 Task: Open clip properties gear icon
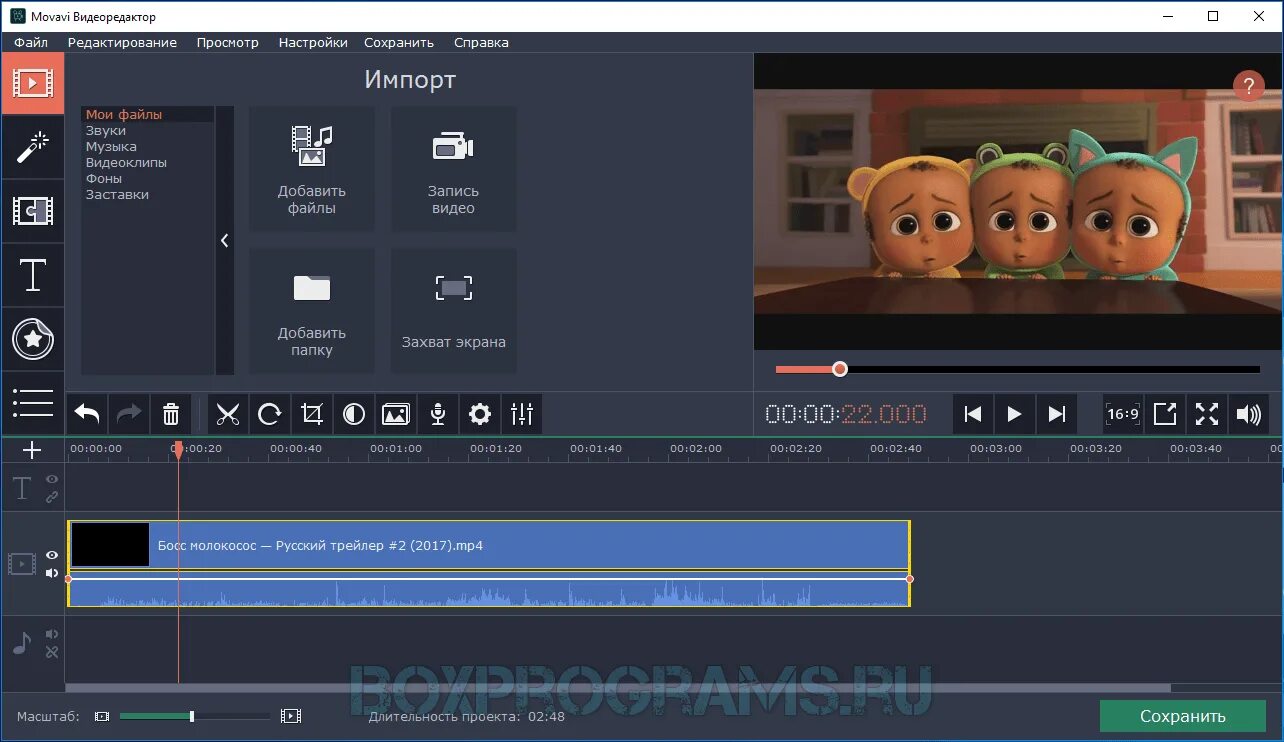tap(480, 414)
